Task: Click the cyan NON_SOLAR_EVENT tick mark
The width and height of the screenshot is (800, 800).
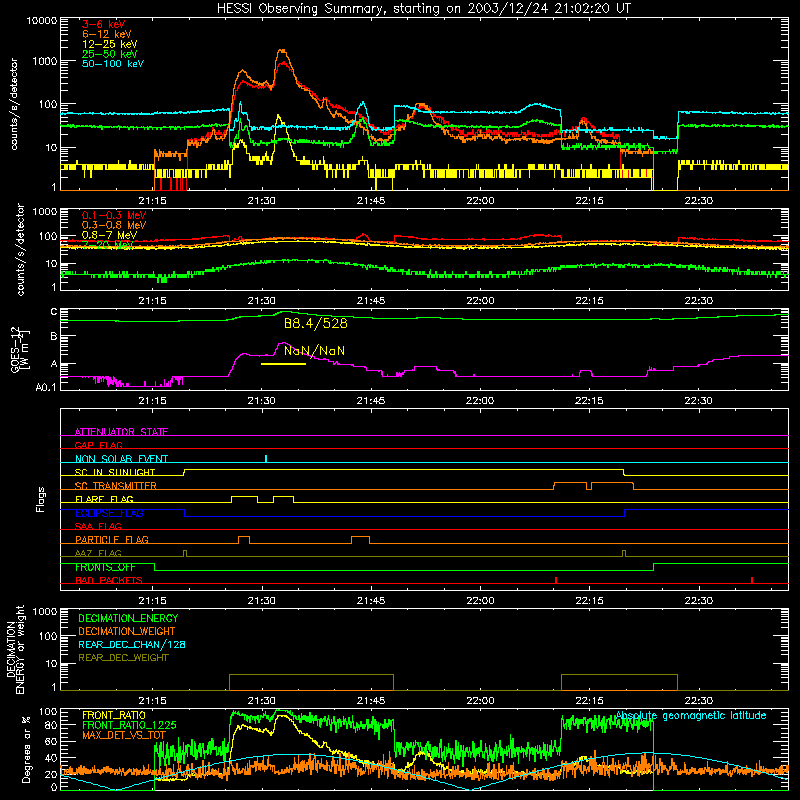Action: click(x=266, y=458)
